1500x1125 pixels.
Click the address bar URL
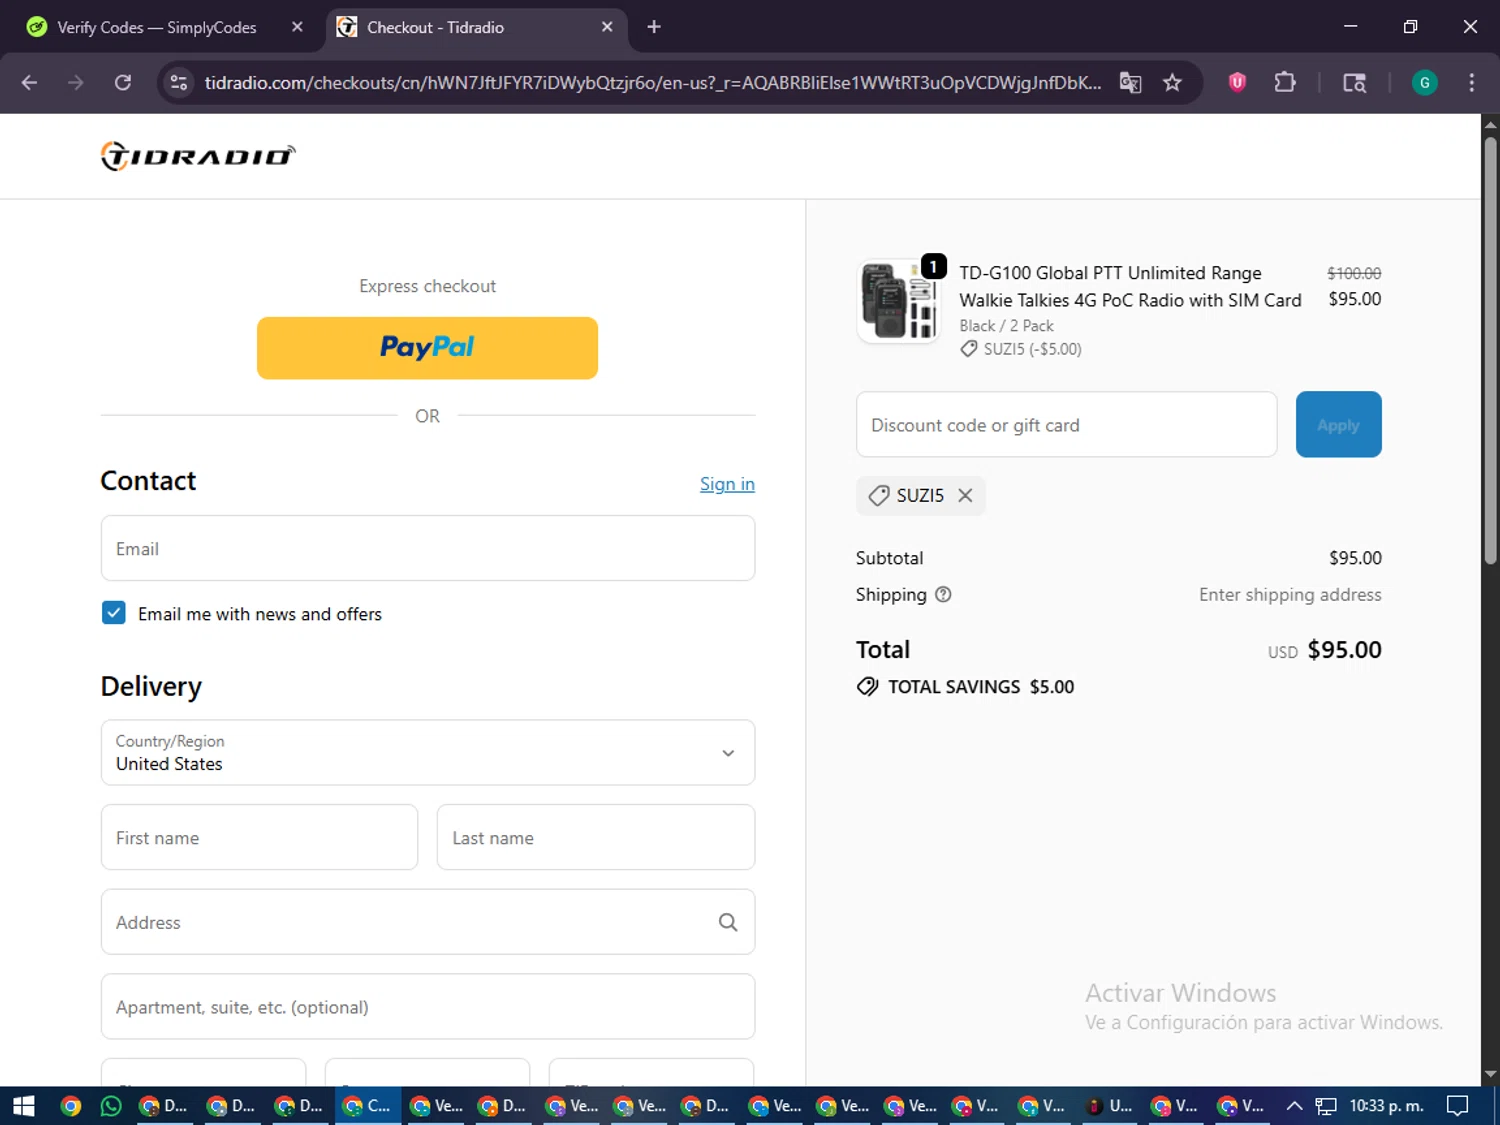coord(652,83)
